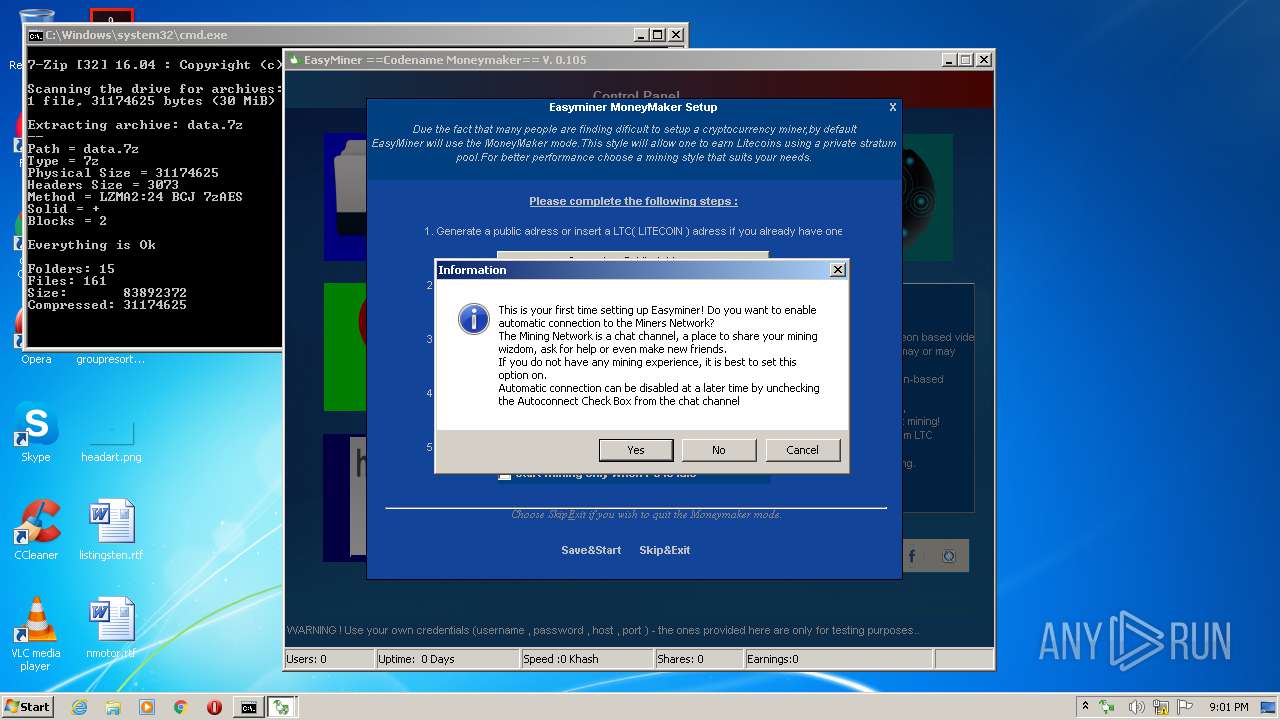Open Windows Explorer from the taskbar
1280x720 pixels.
click(113, 707)
